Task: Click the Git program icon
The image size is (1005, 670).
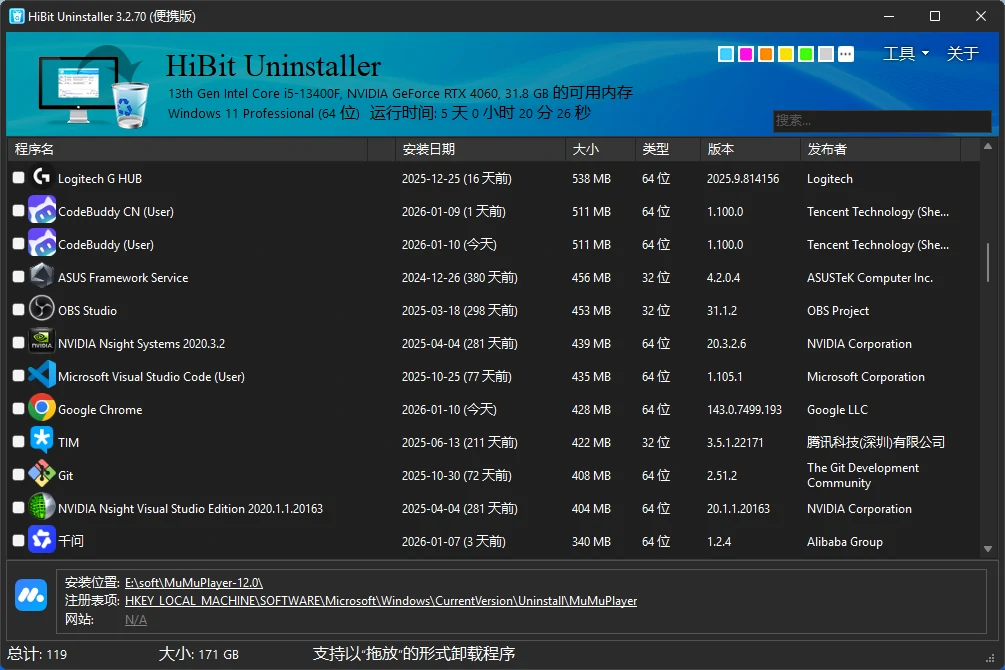Action: pos(41,475)
